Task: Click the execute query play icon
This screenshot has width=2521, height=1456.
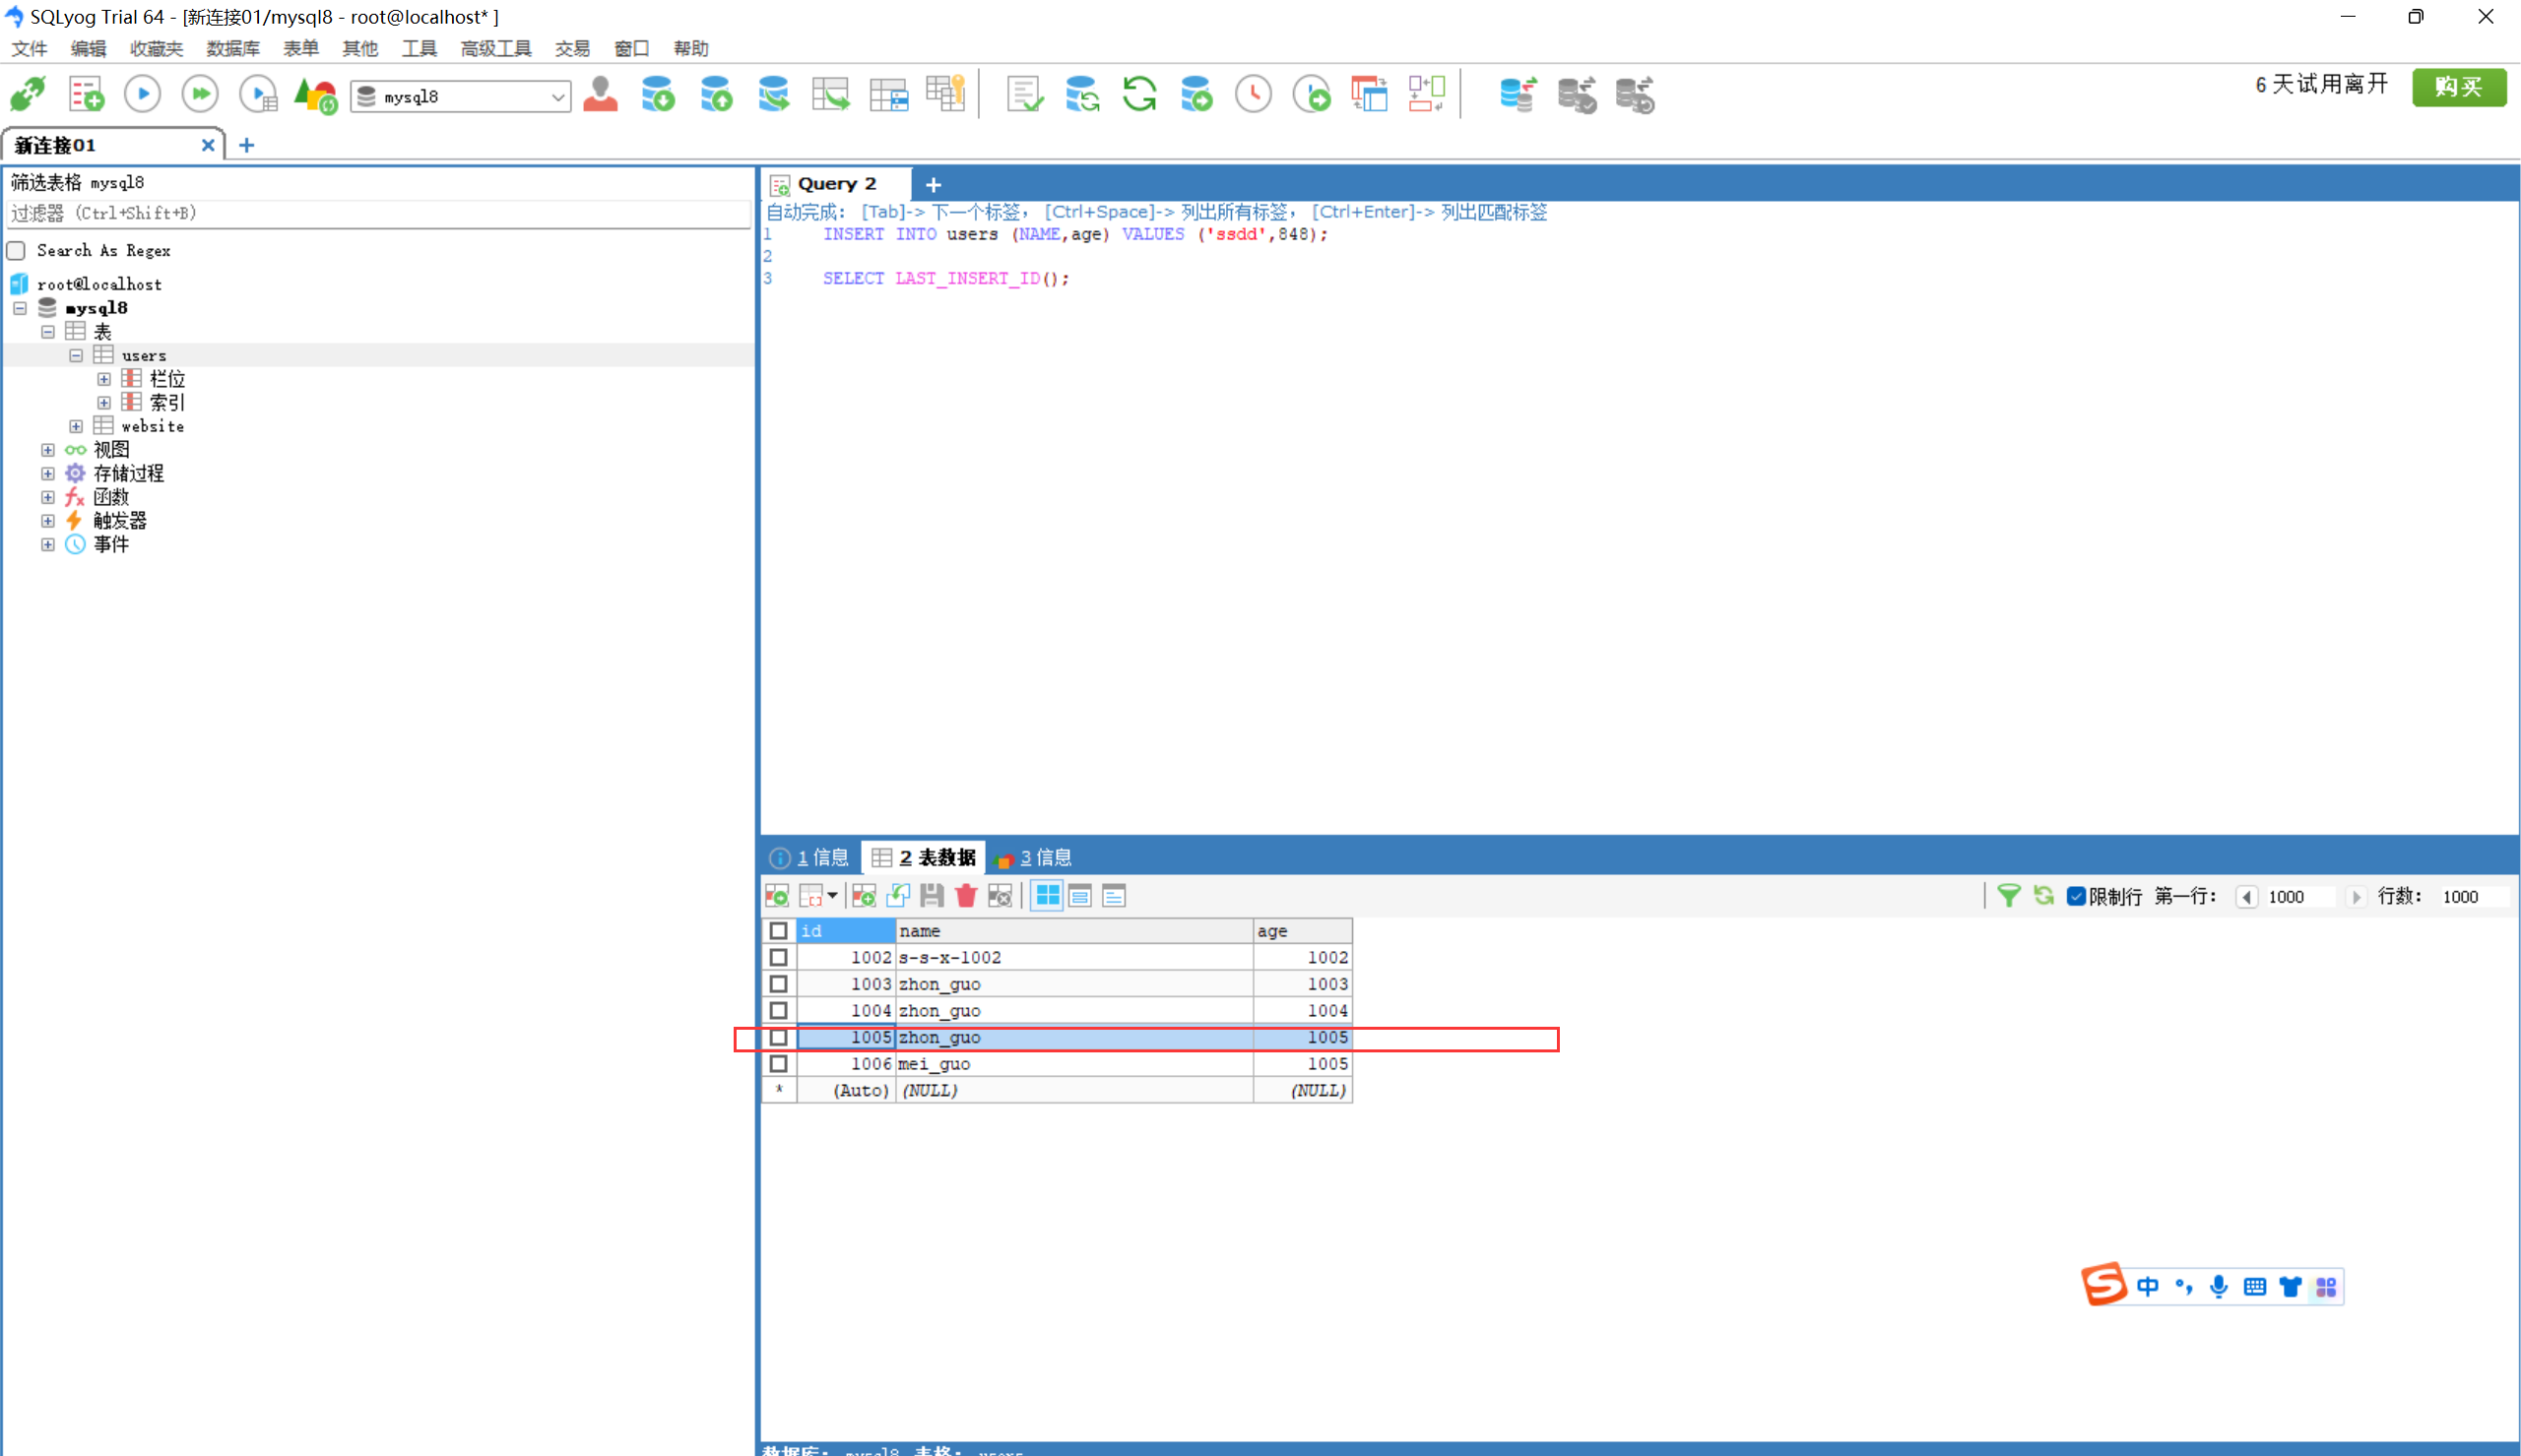Action: 142,95
